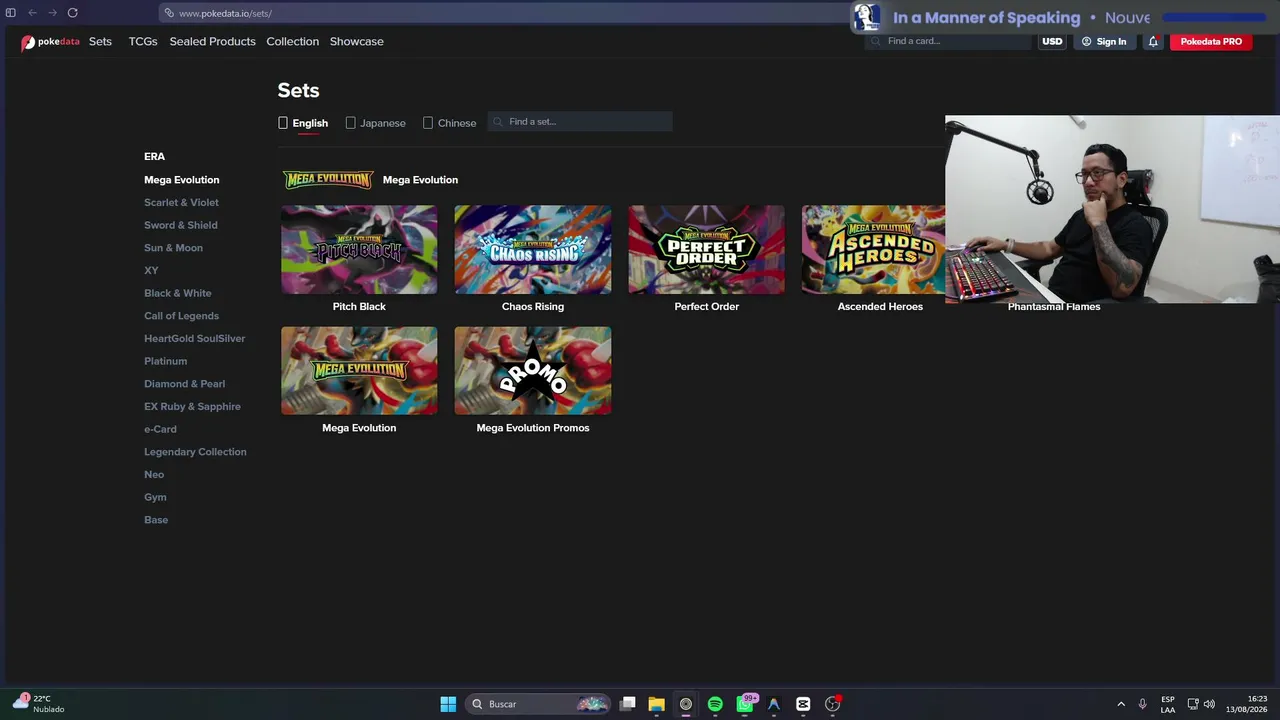Click the browser address bar URL

(x=225, y=13)
